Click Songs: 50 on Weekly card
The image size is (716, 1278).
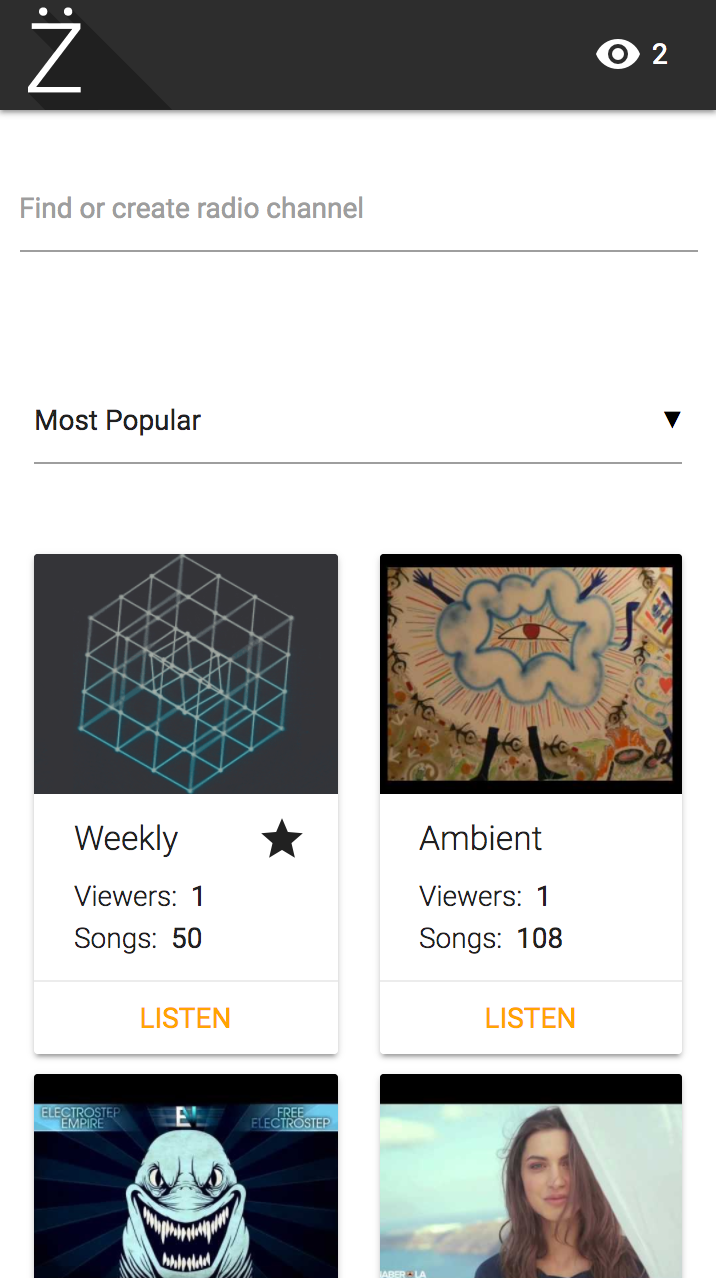pos(138,938)
